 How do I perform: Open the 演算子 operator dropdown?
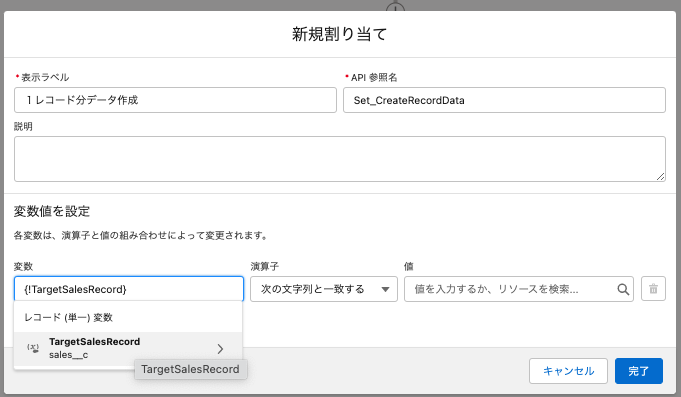click(x=324, y=289)
